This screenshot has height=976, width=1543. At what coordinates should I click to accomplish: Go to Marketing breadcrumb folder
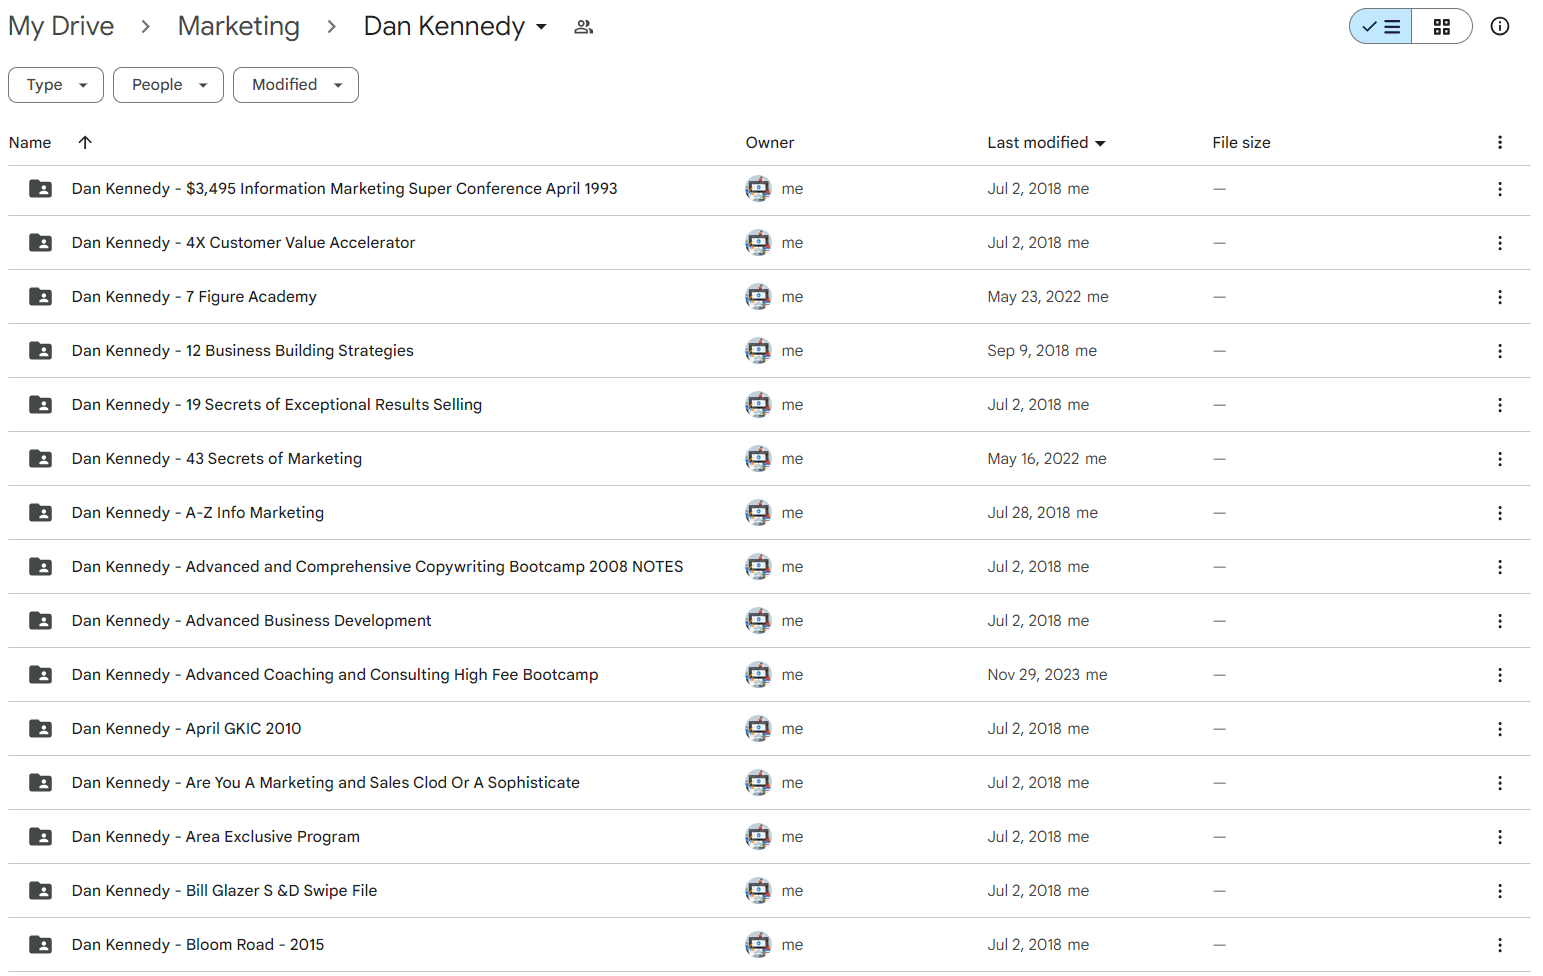[x=238, y=27]
